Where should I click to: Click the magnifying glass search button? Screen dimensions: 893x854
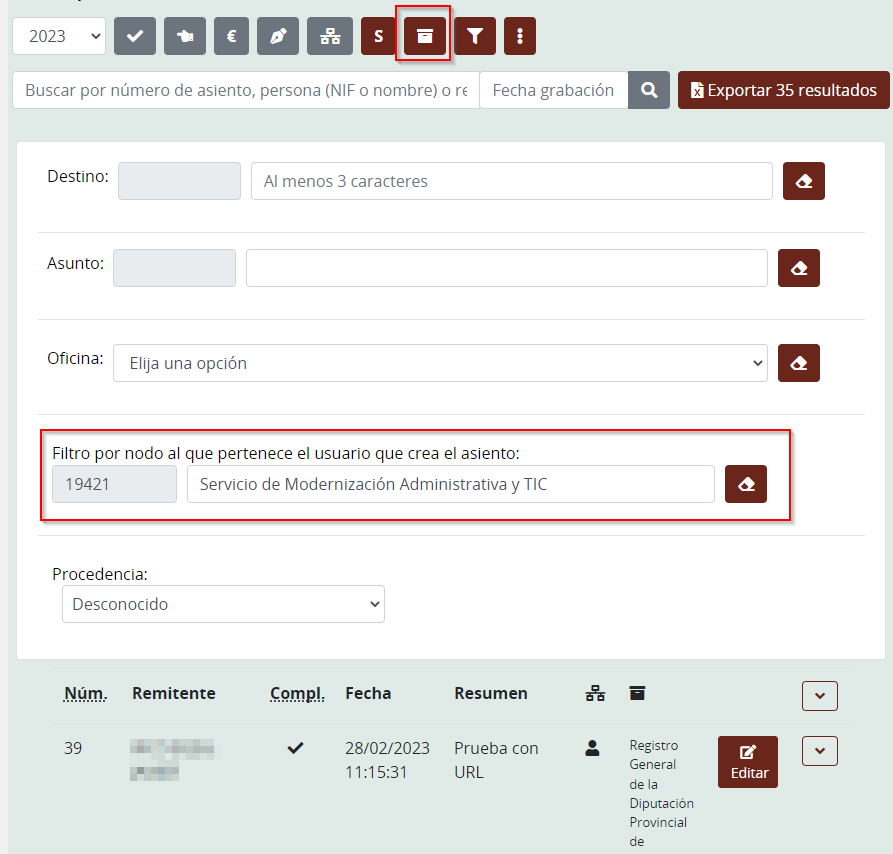pyautogui.click(x=649, y=90)
